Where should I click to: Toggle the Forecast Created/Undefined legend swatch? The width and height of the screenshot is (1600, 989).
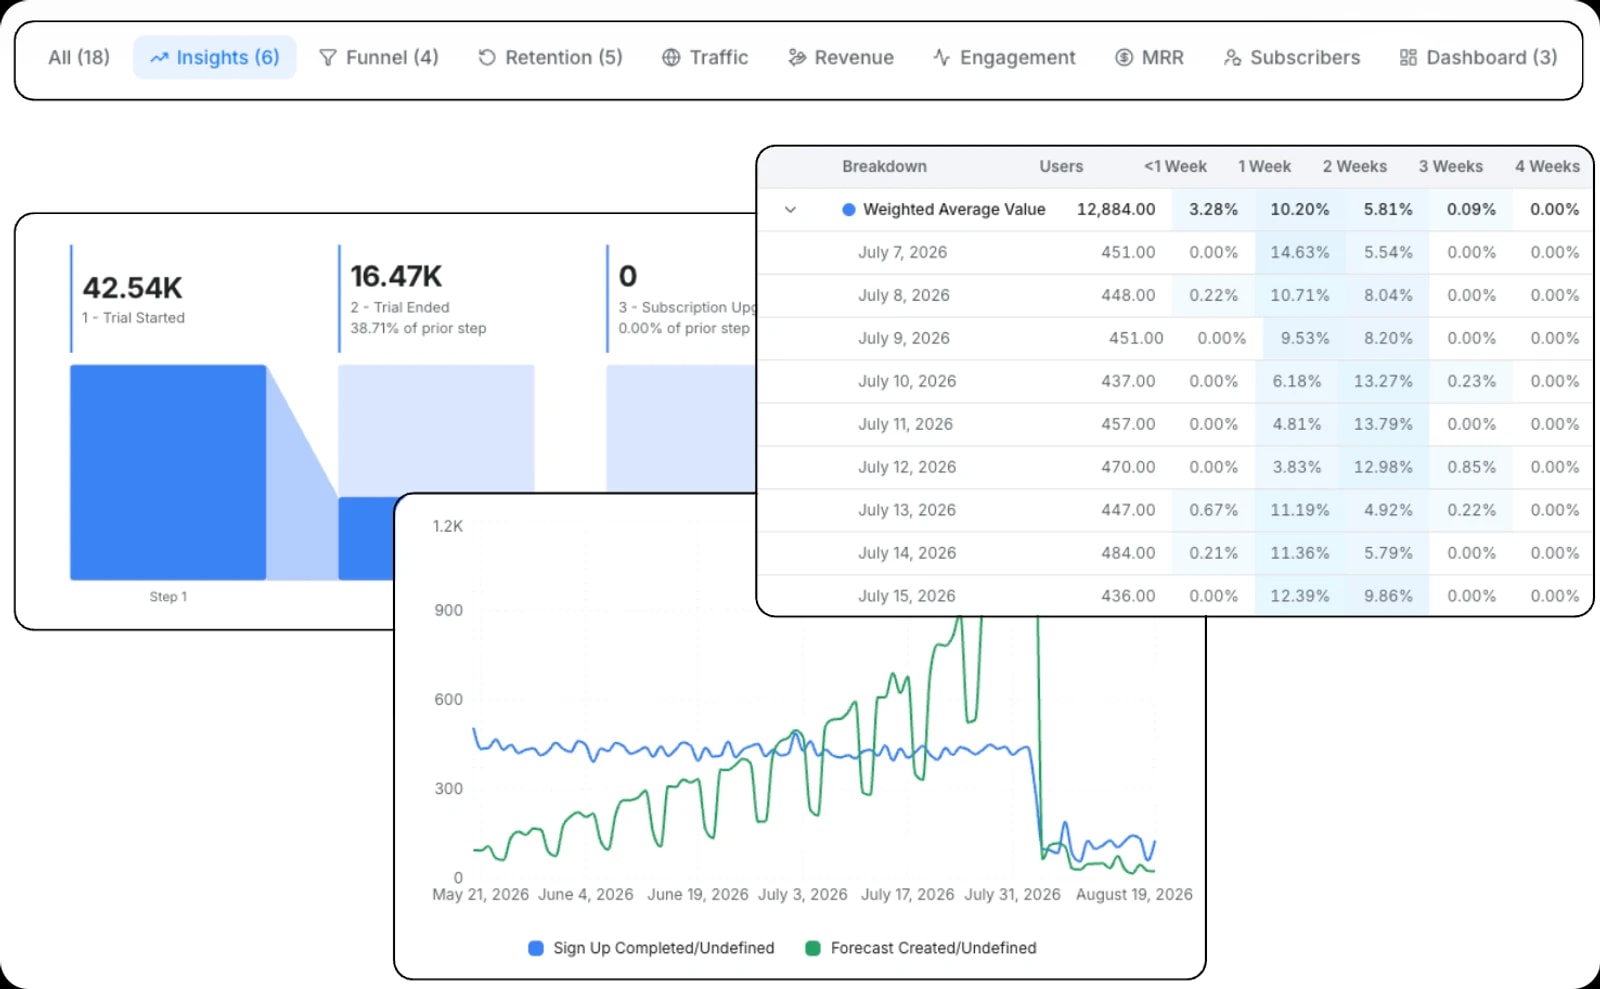813,948
